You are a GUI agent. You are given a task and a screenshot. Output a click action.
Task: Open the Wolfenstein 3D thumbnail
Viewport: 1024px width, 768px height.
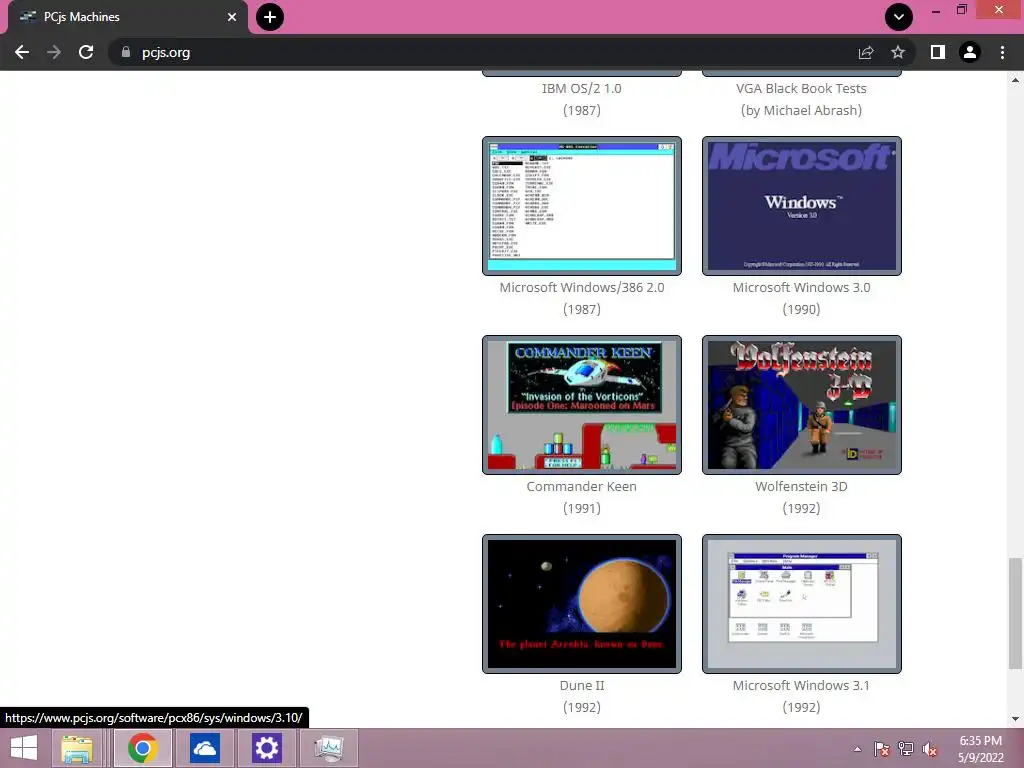click(x=802, y=405)
